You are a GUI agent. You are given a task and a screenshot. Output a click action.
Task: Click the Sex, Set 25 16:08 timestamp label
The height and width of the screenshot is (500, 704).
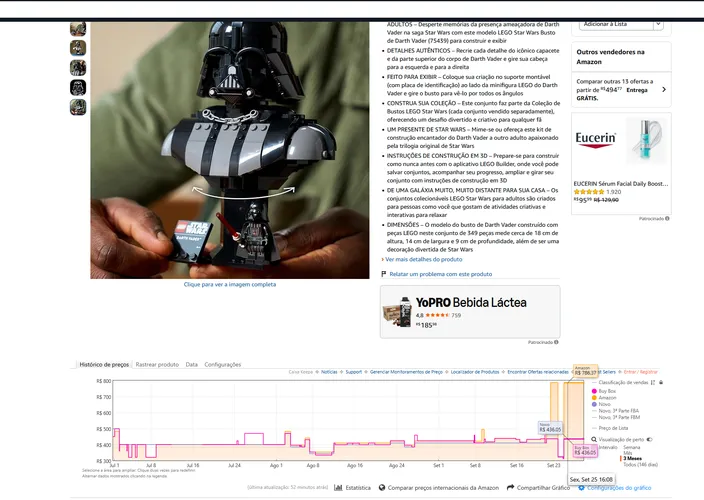(x=591, y=479)
